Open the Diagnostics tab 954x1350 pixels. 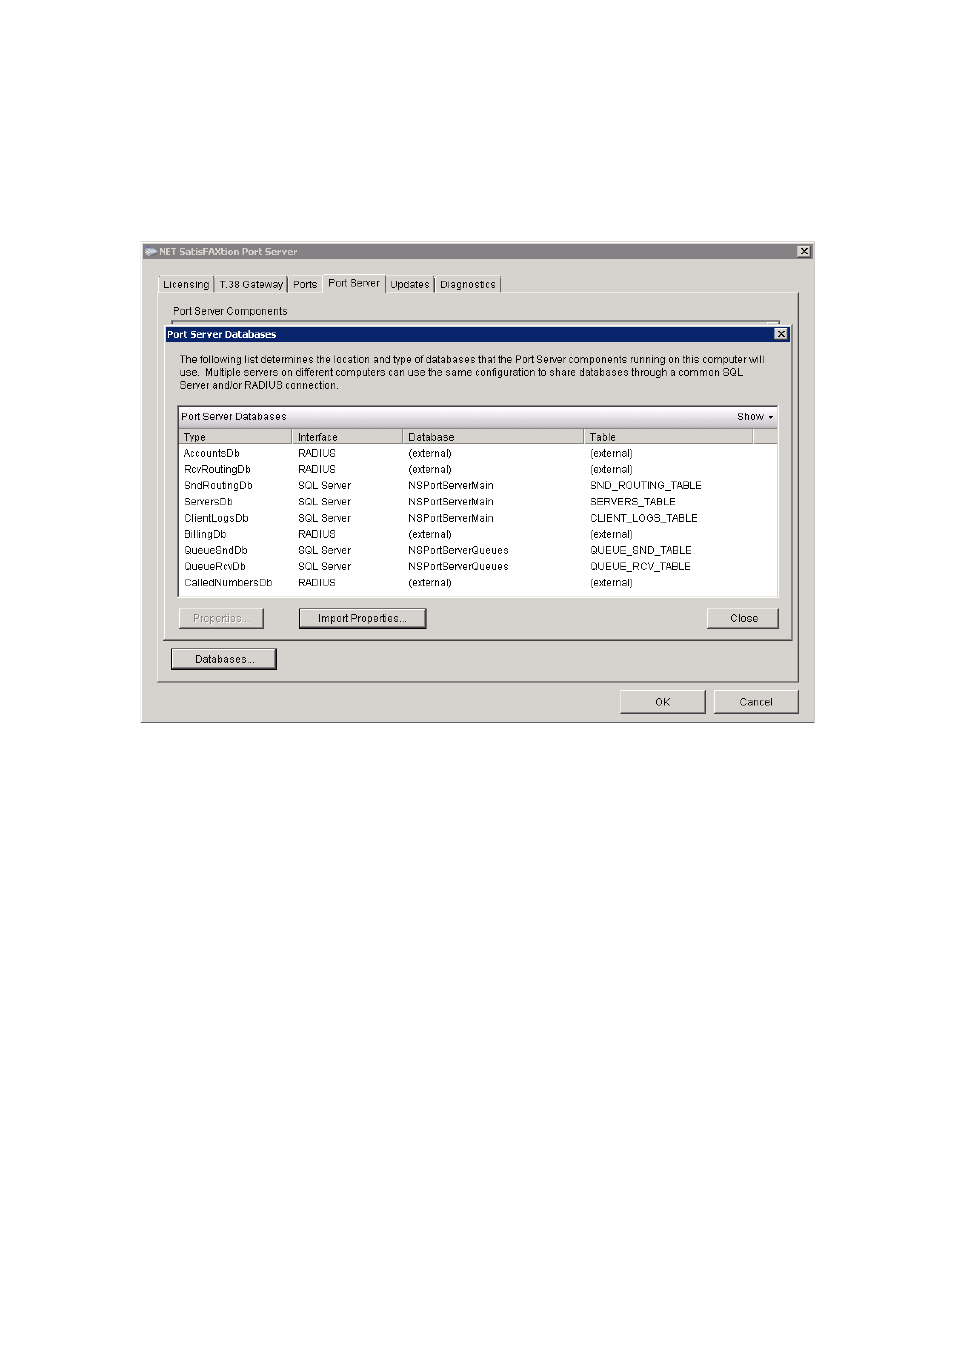(468, 284)
